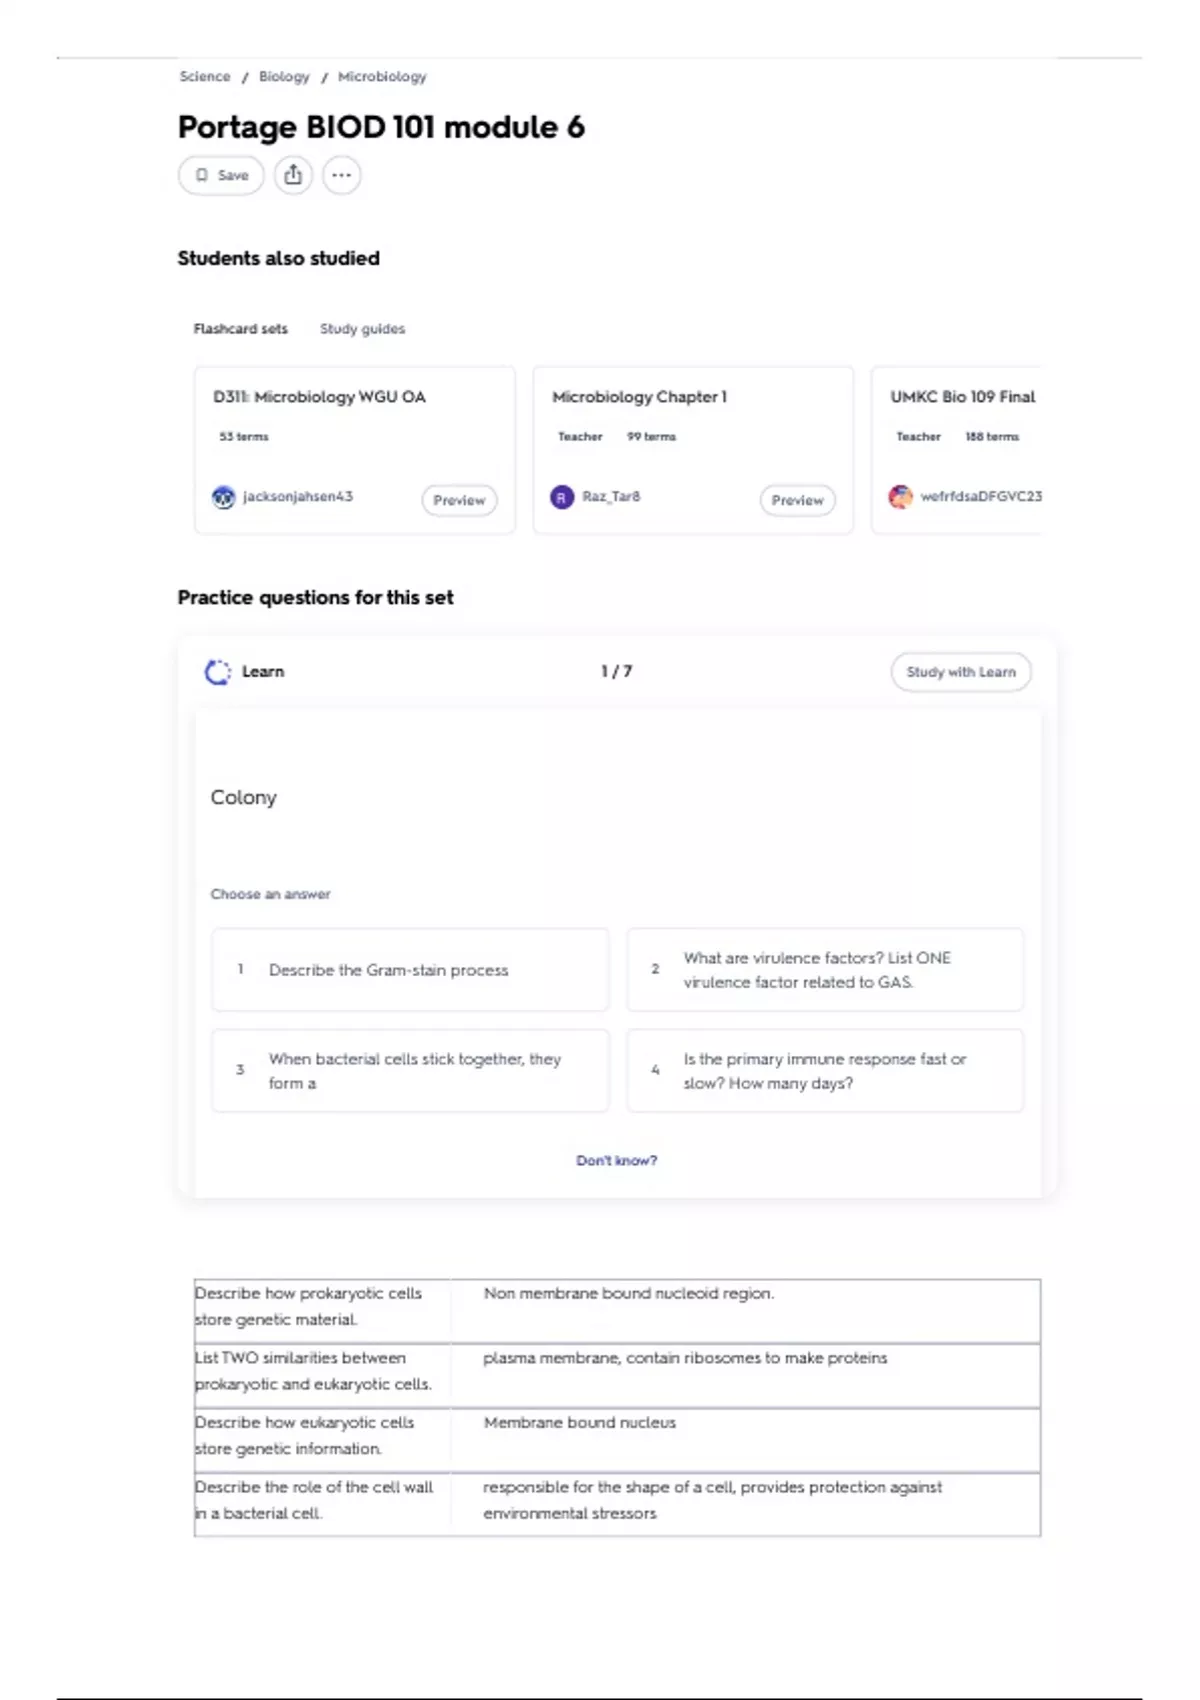Screen dimensions: 1200x1700
Task: Switch to Study guides tab
Action: (x=362, y=329)
